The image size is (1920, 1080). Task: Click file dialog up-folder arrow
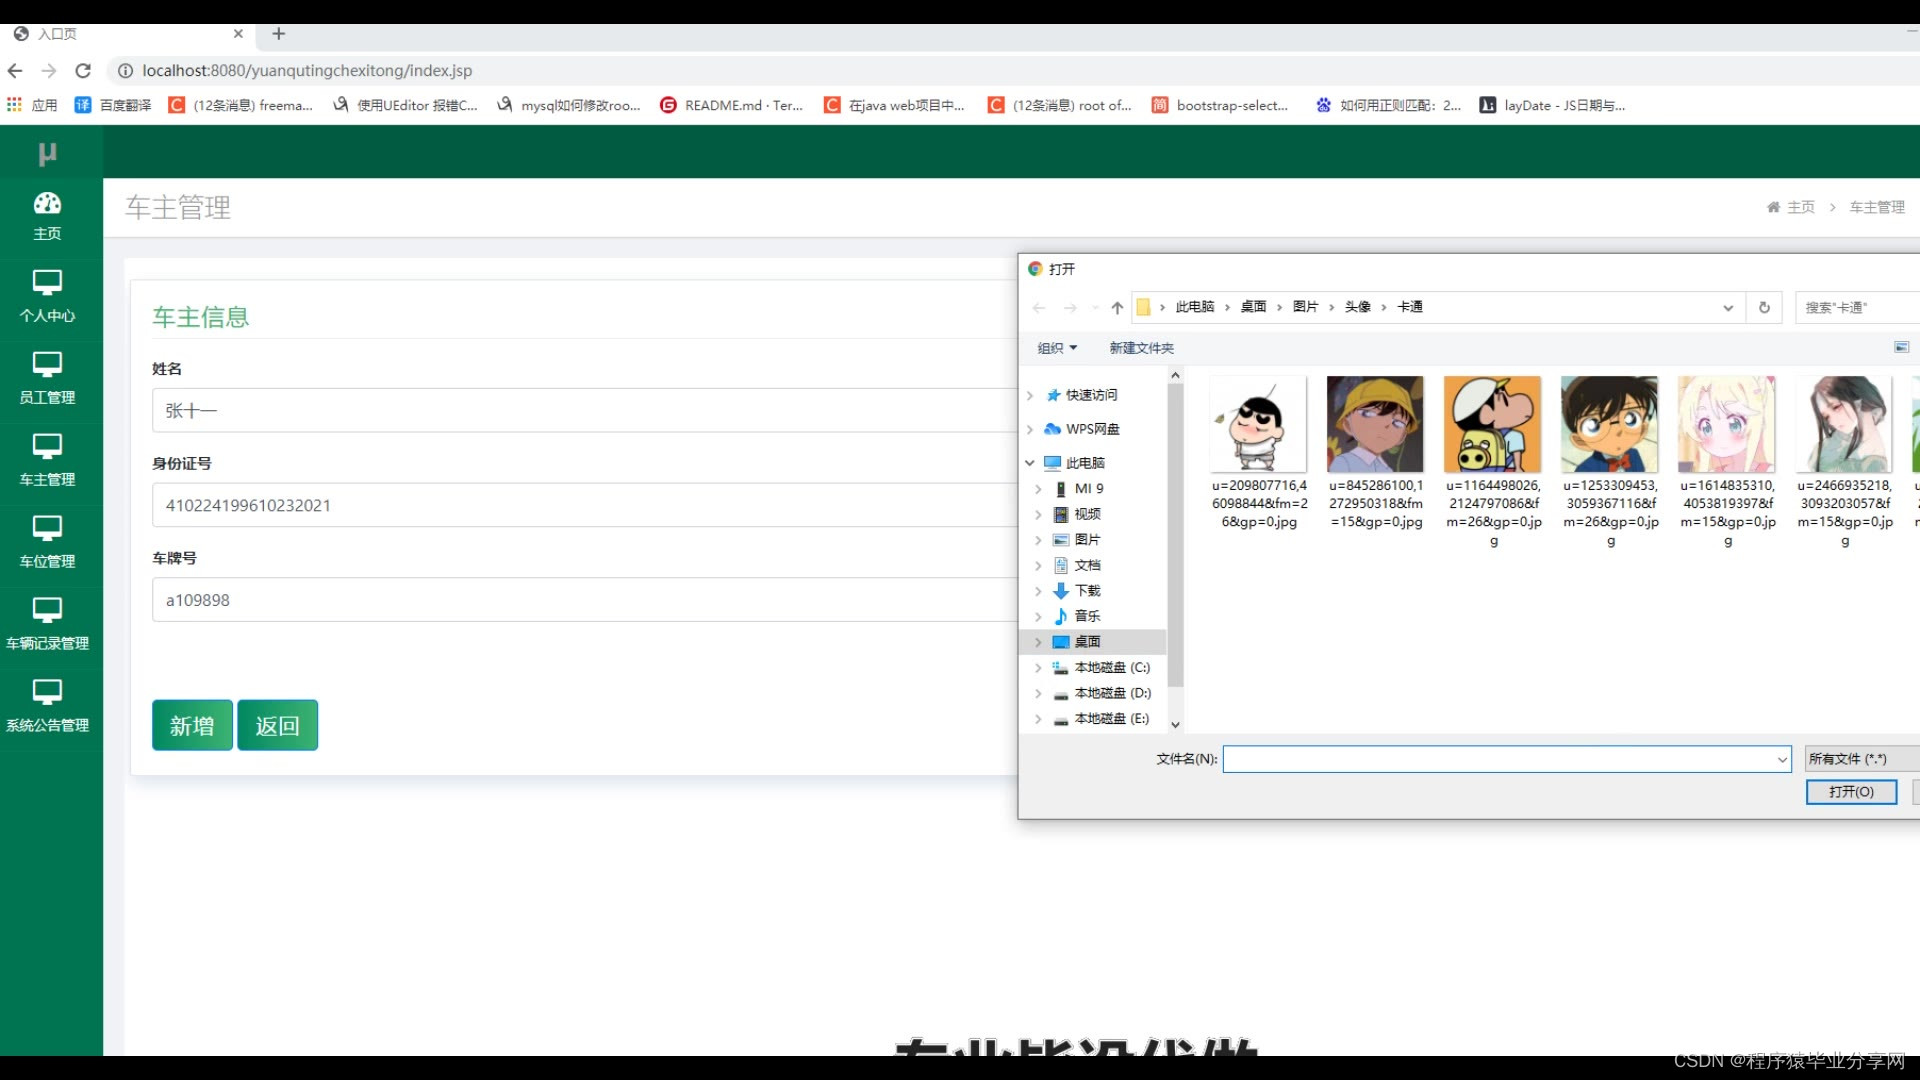click(1117, 307)
